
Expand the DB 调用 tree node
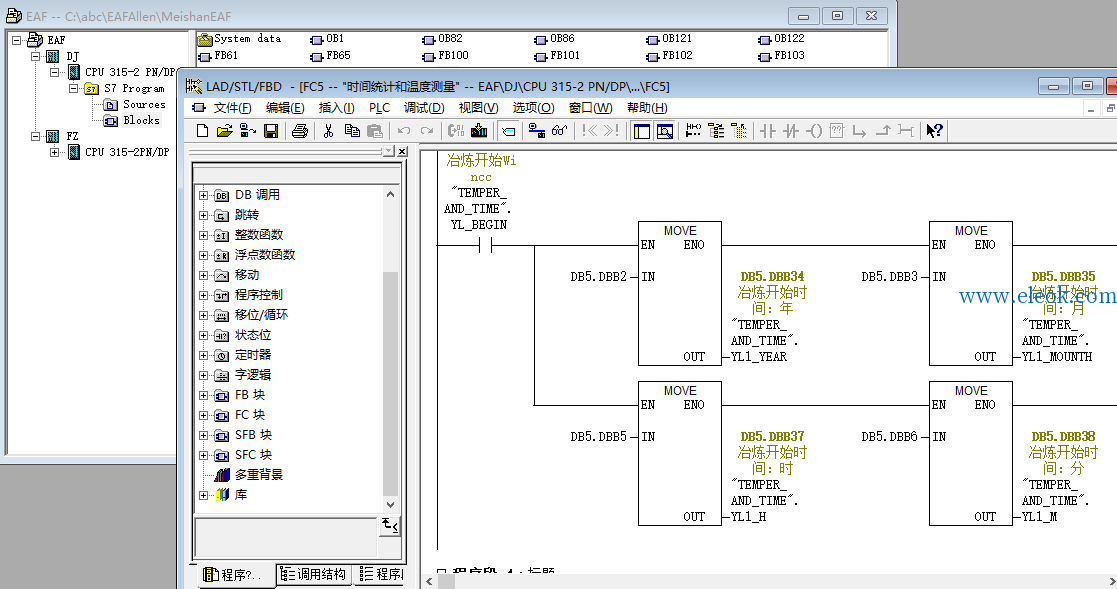point(204,195)
